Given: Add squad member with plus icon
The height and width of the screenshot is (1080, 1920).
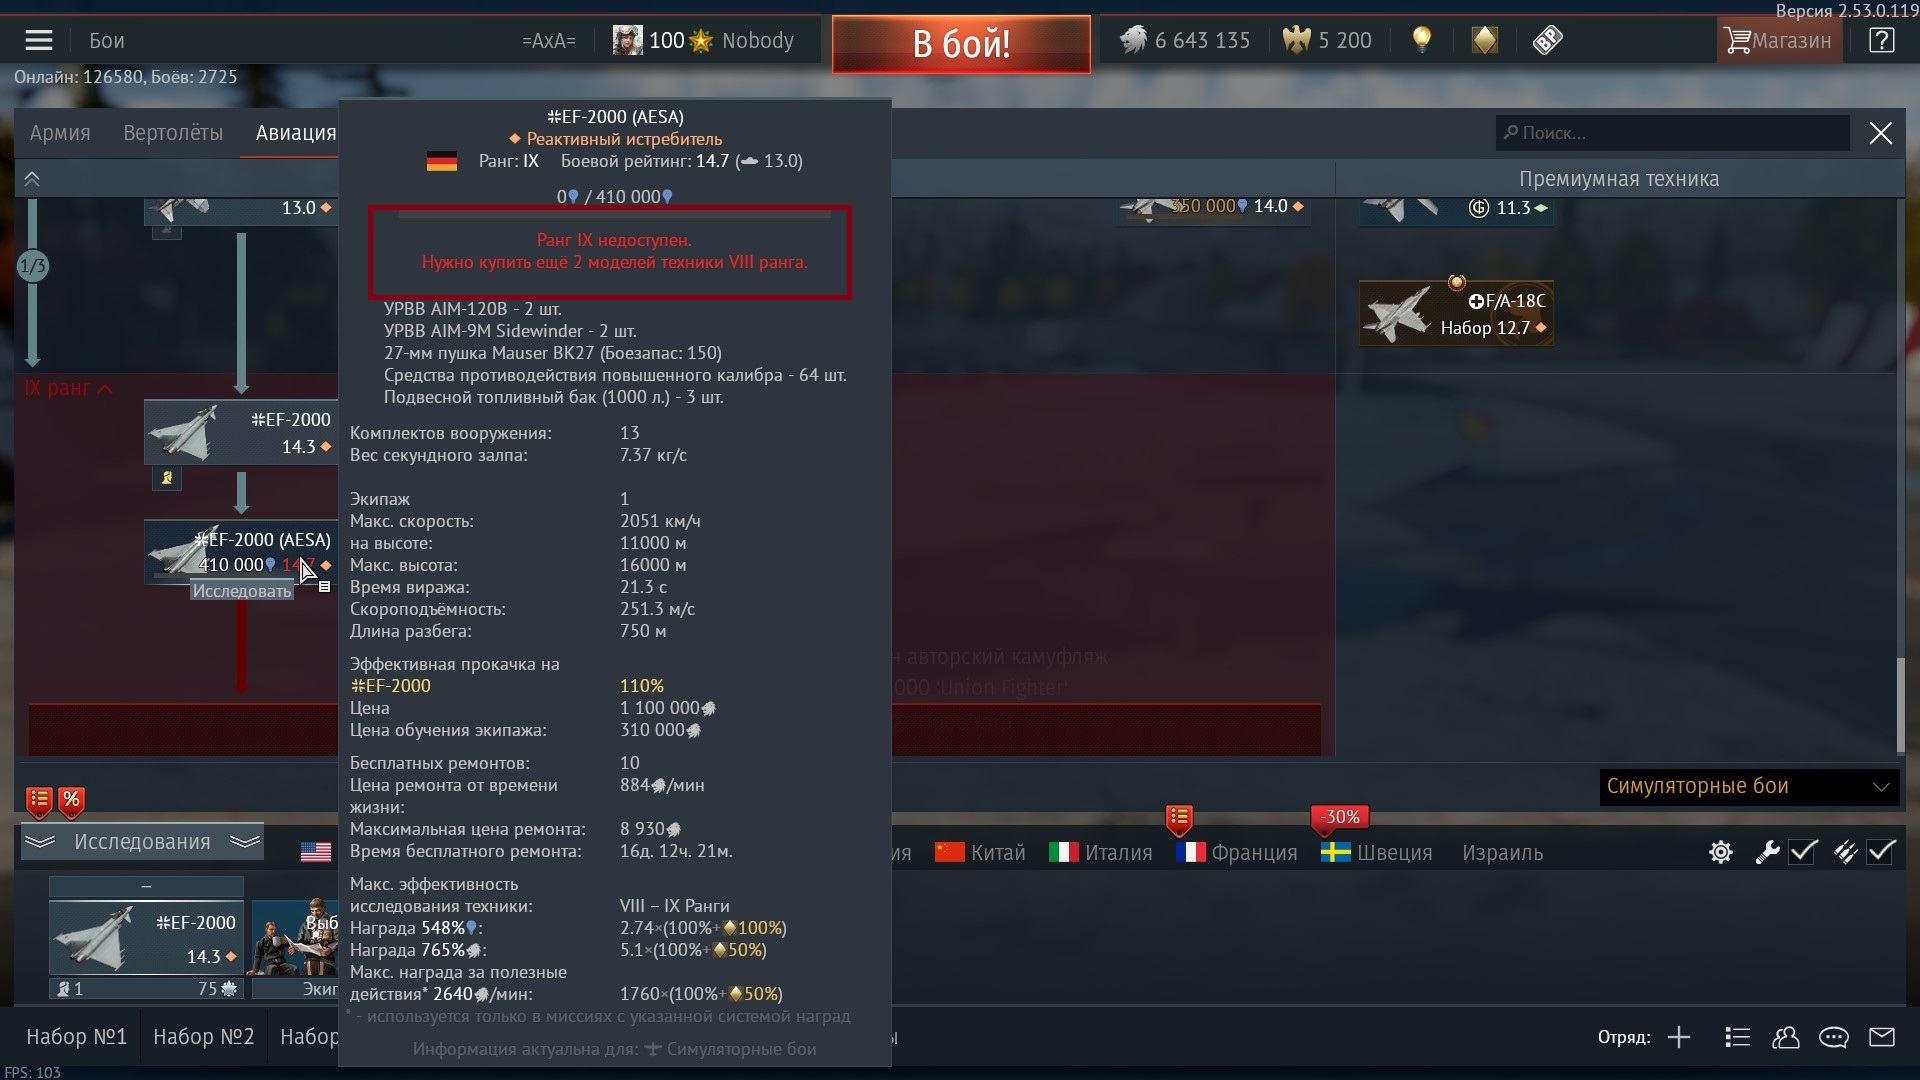Looking at the screenshot, I should coord(1679,1037).
